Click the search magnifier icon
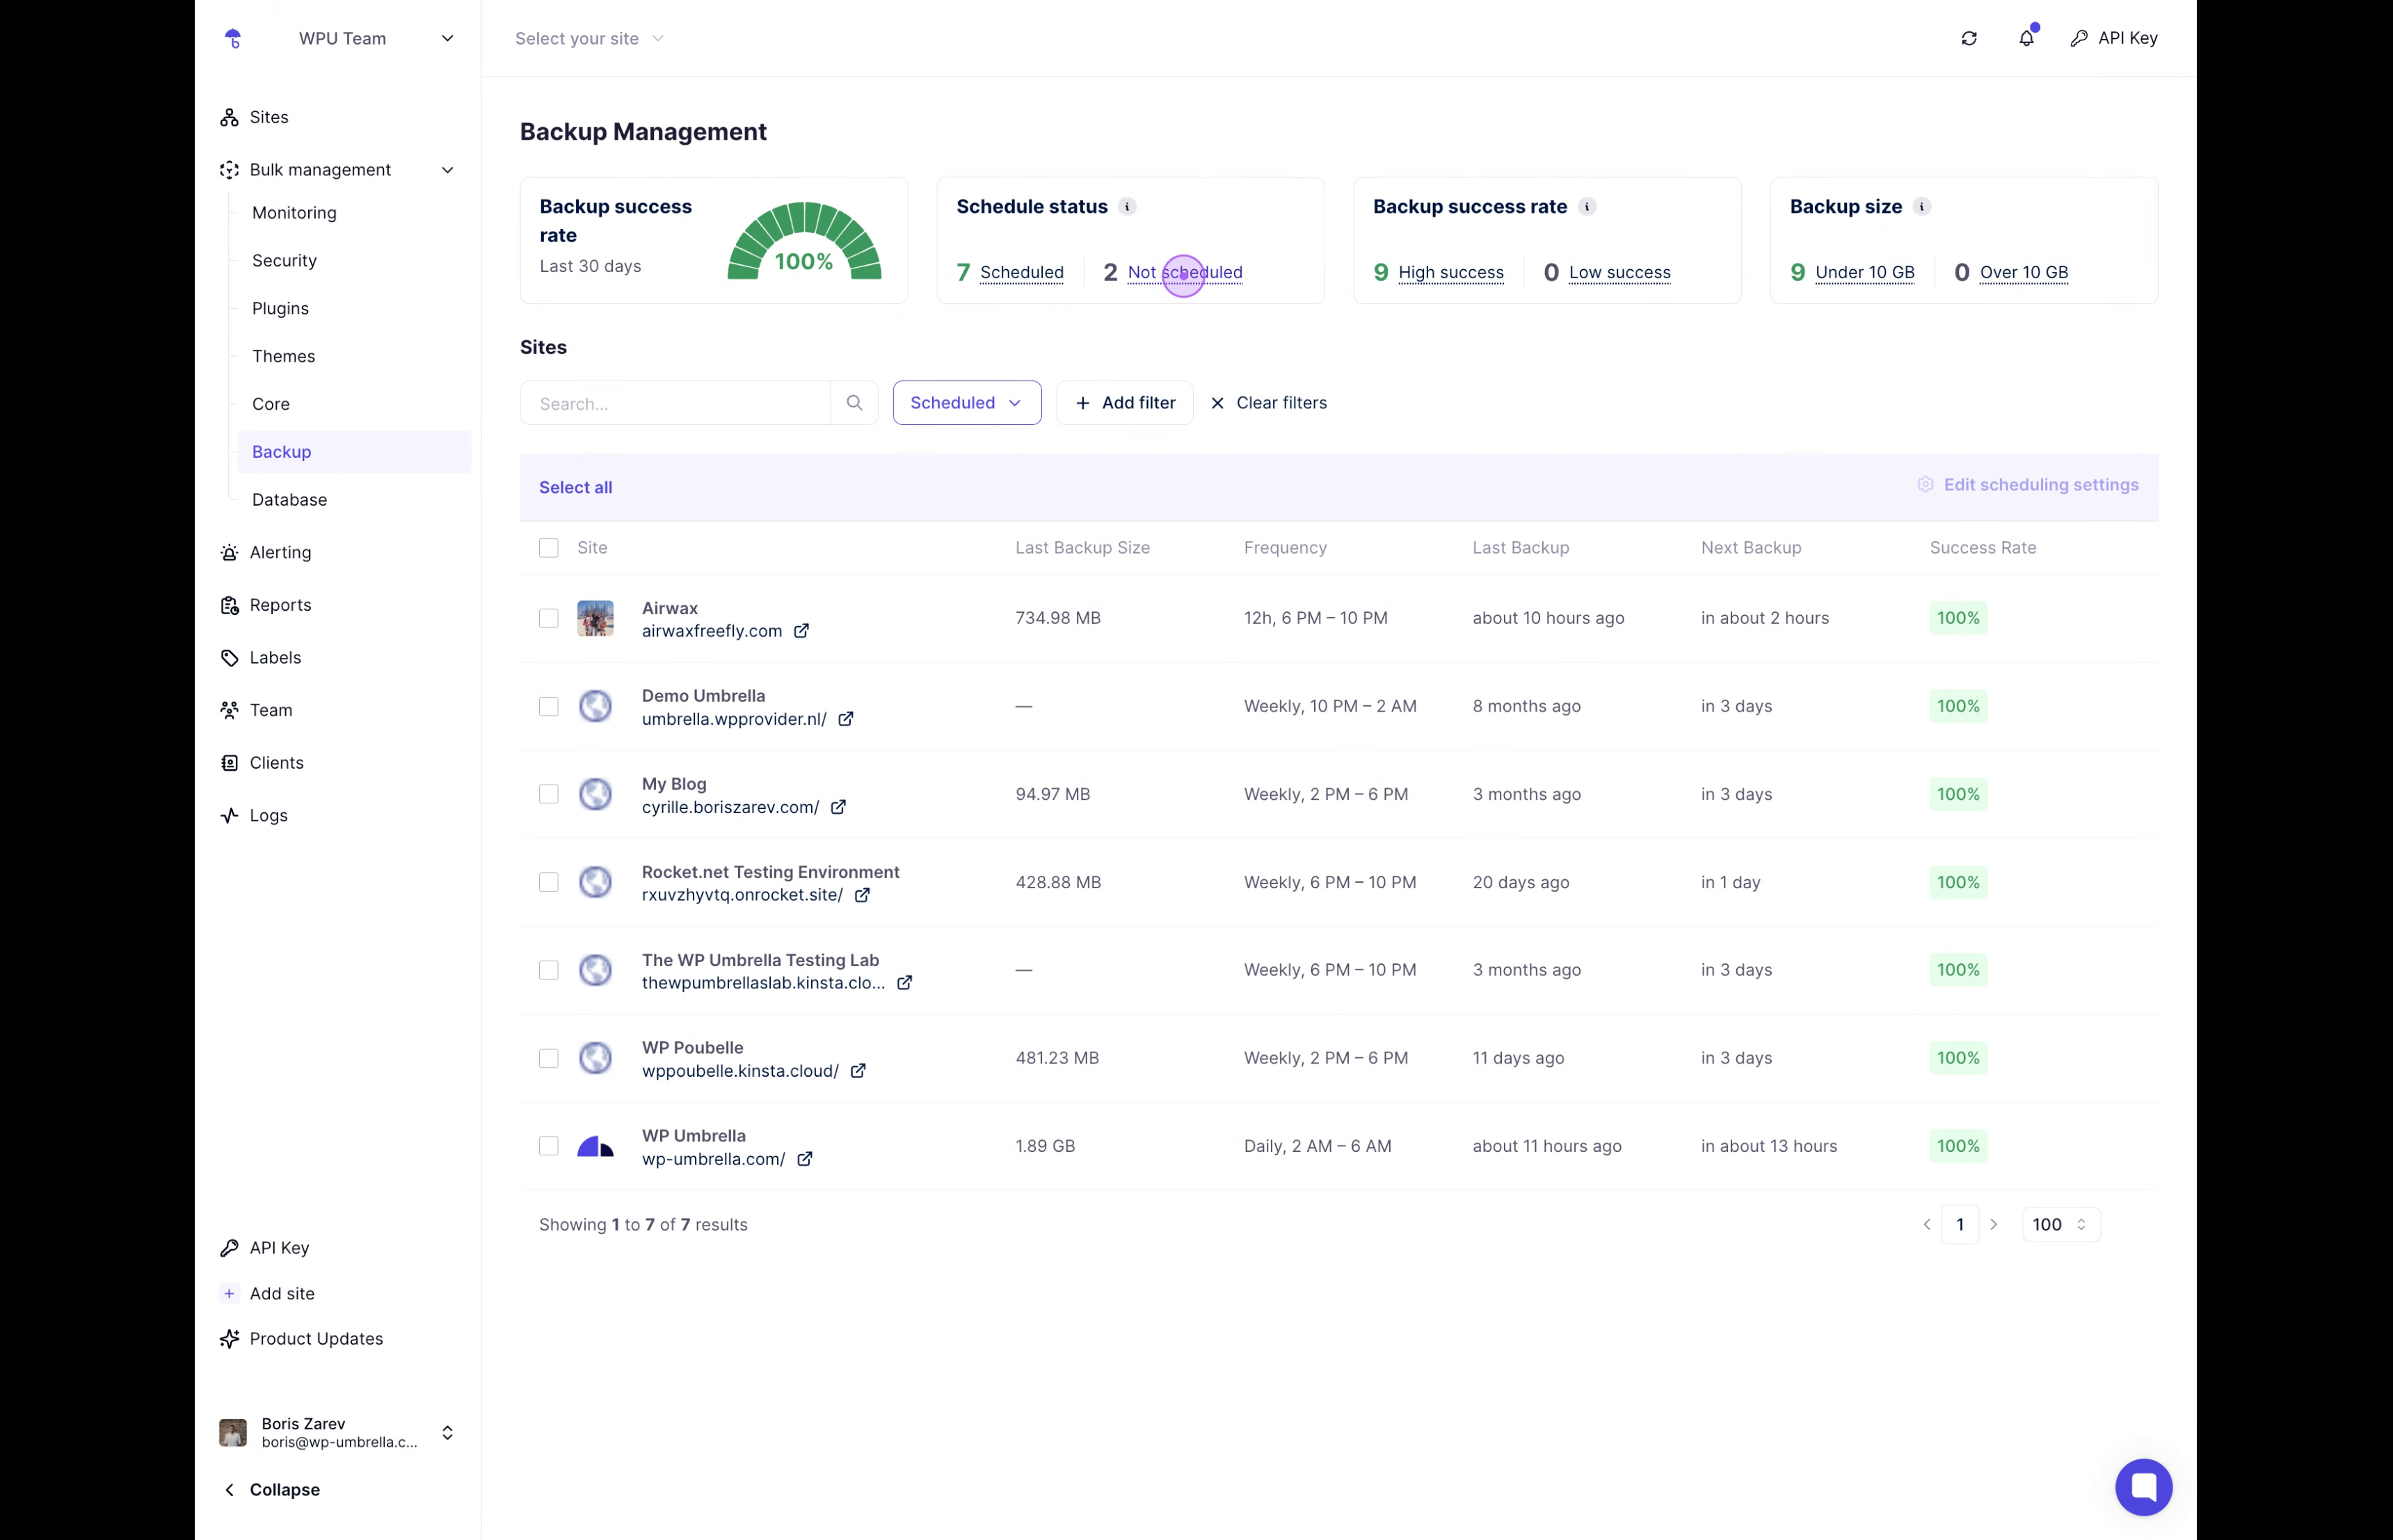This screenshot has height=1540, width=2393. (x=854, y=403)
